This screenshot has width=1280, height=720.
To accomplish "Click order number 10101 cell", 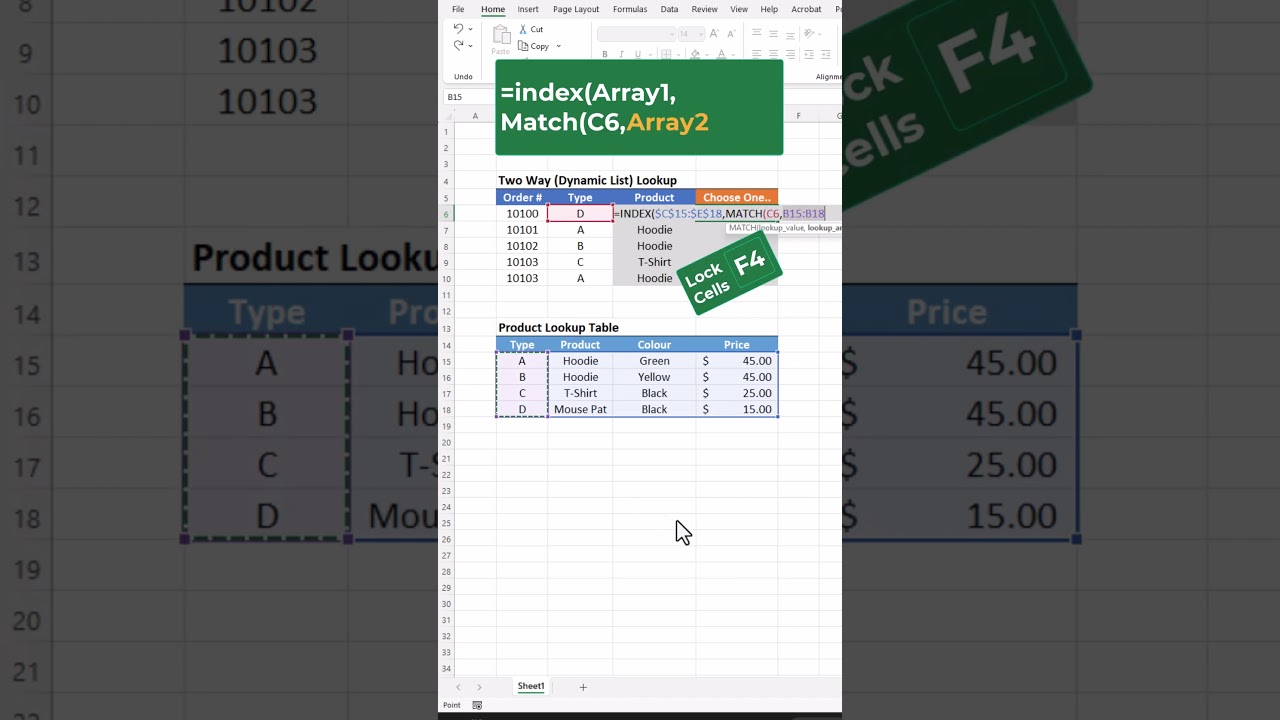I will pyautogui.click(x=522, y=230).
